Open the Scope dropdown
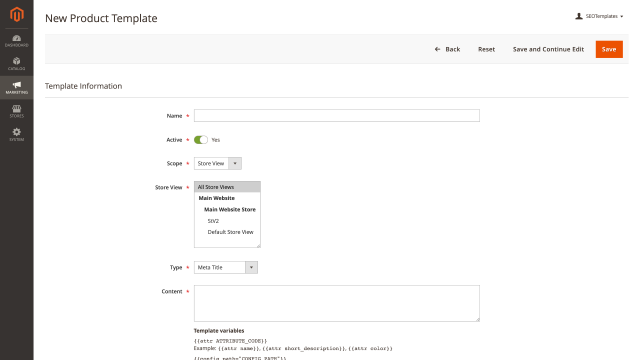This screenshot has width=640, height=360. pyautogui.click(x=218, y=163)
